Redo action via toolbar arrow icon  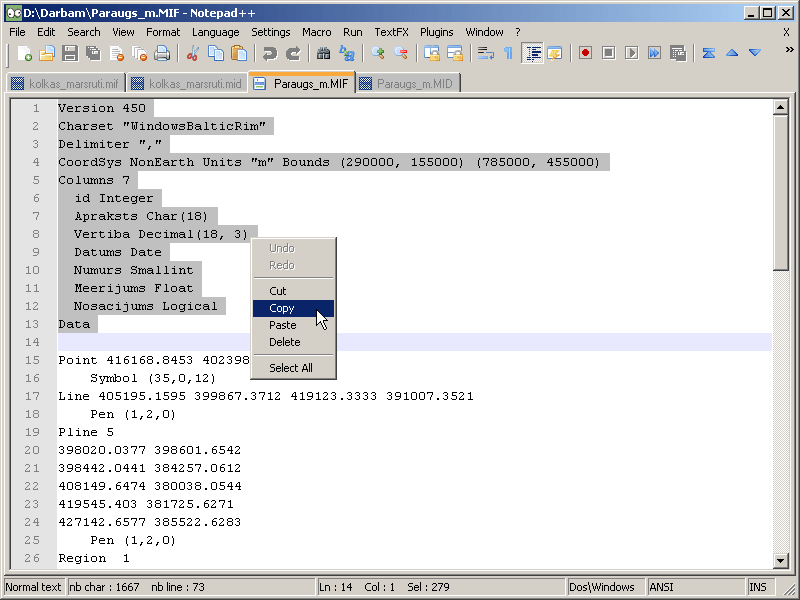293,53
